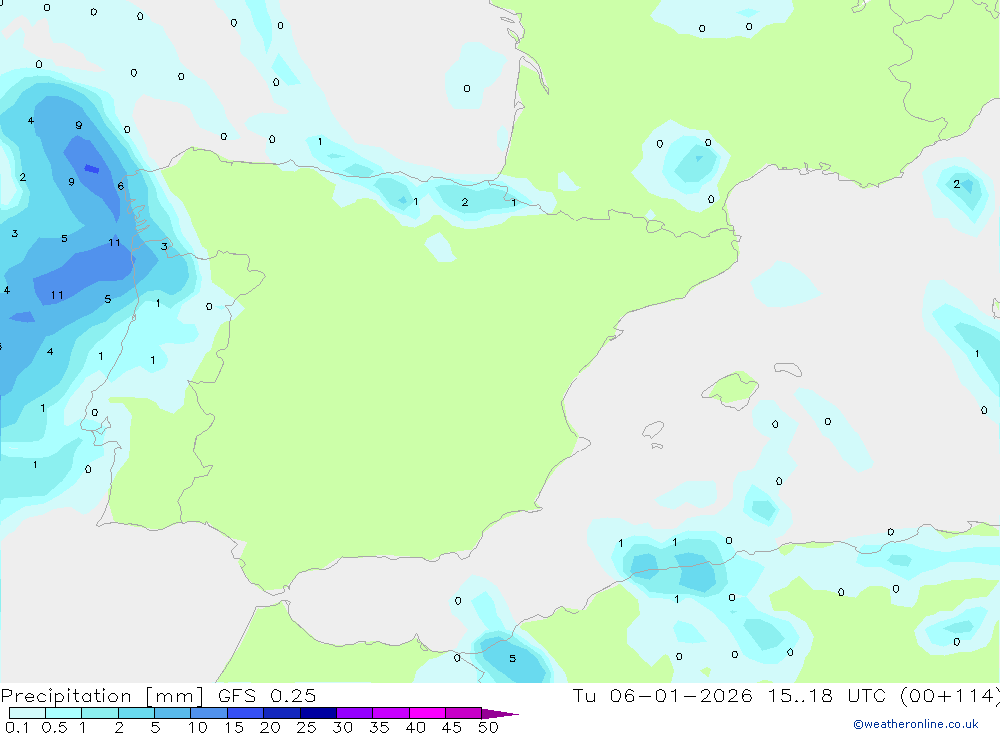Click the 'Tu 06-01-2026' date text
This screenshot has width=1000, height=733.
tap(662, 695)
